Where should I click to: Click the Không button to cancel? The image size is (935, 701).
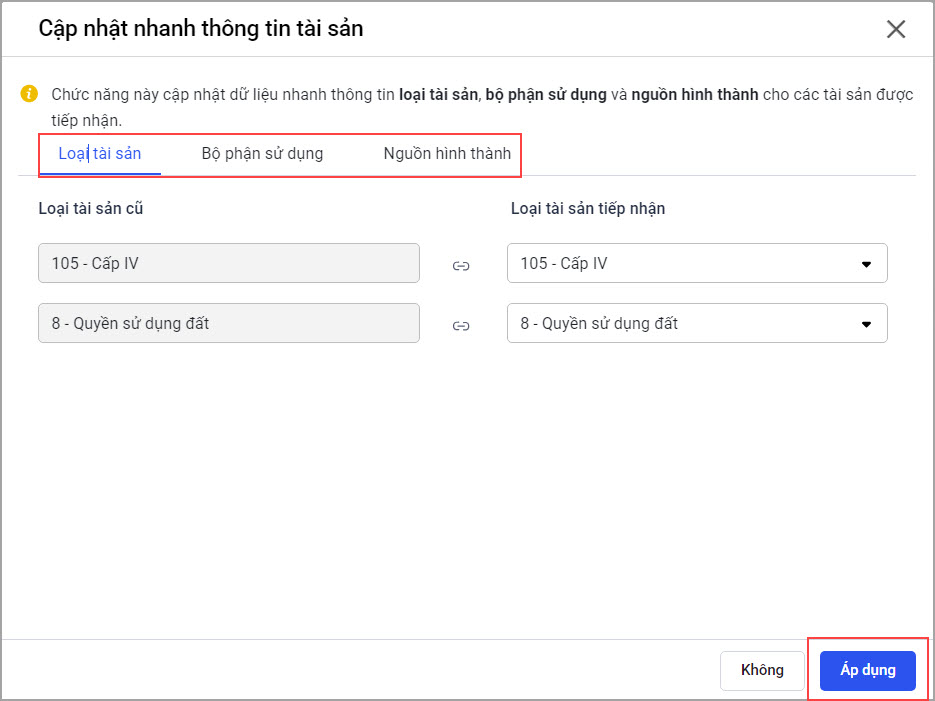pos(762,670)
